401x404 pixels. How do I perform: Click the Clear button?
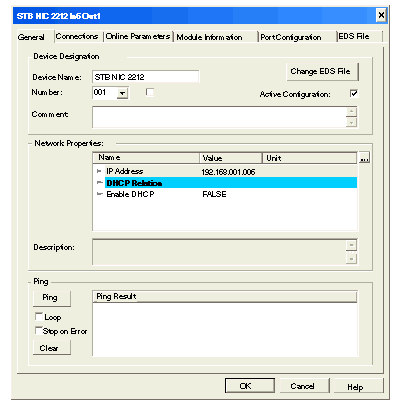click(x=52, y=348)
